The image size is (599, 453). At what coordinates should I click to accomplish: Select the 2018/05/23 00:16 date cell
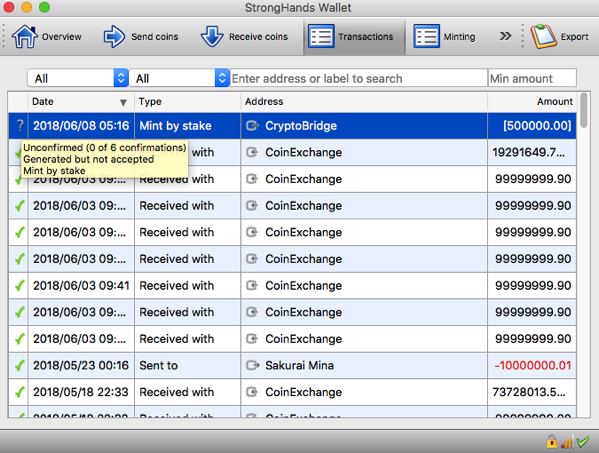81,366
